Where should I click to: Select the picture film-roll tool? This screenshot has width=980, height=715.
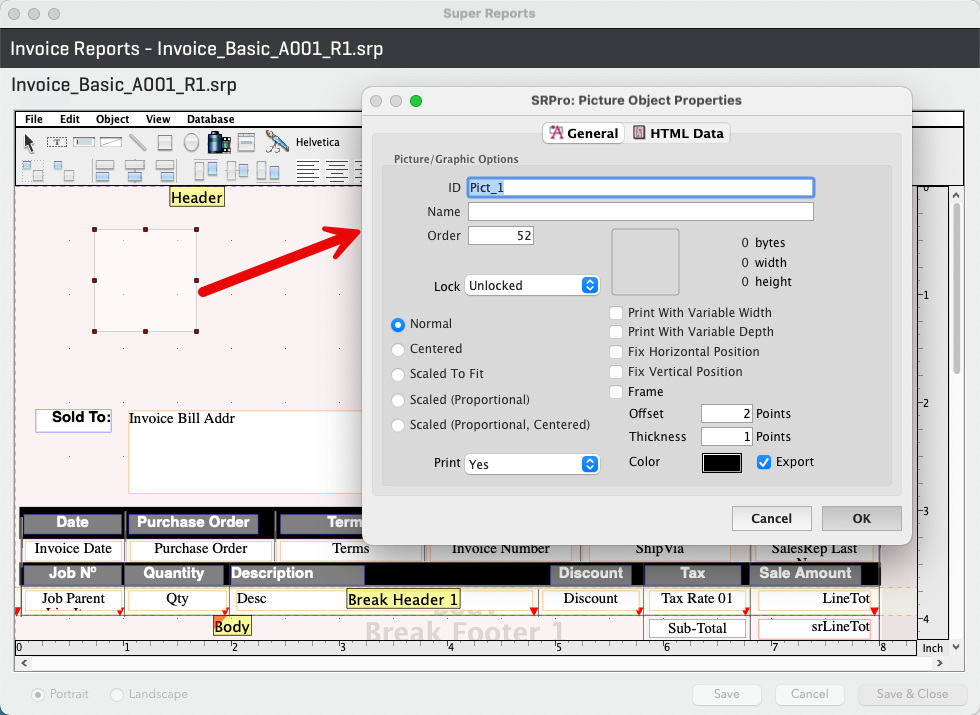219,142
